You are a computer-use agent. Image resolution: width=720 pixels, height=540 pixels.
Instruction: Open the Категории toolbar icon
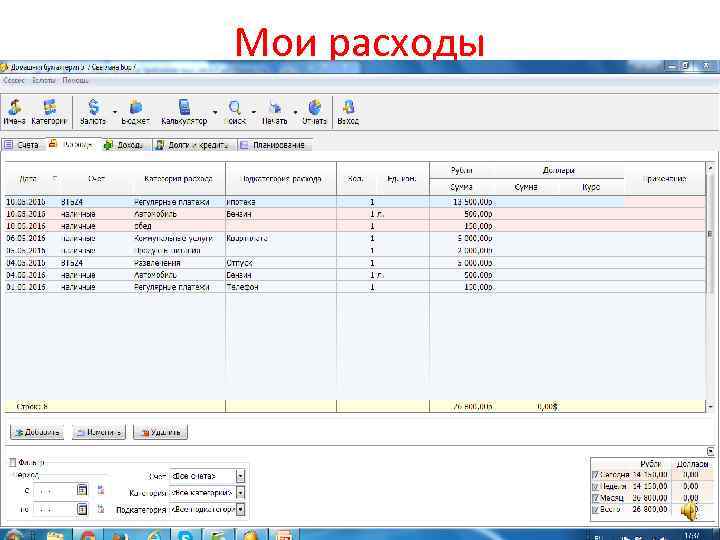(x=49, y=112)
